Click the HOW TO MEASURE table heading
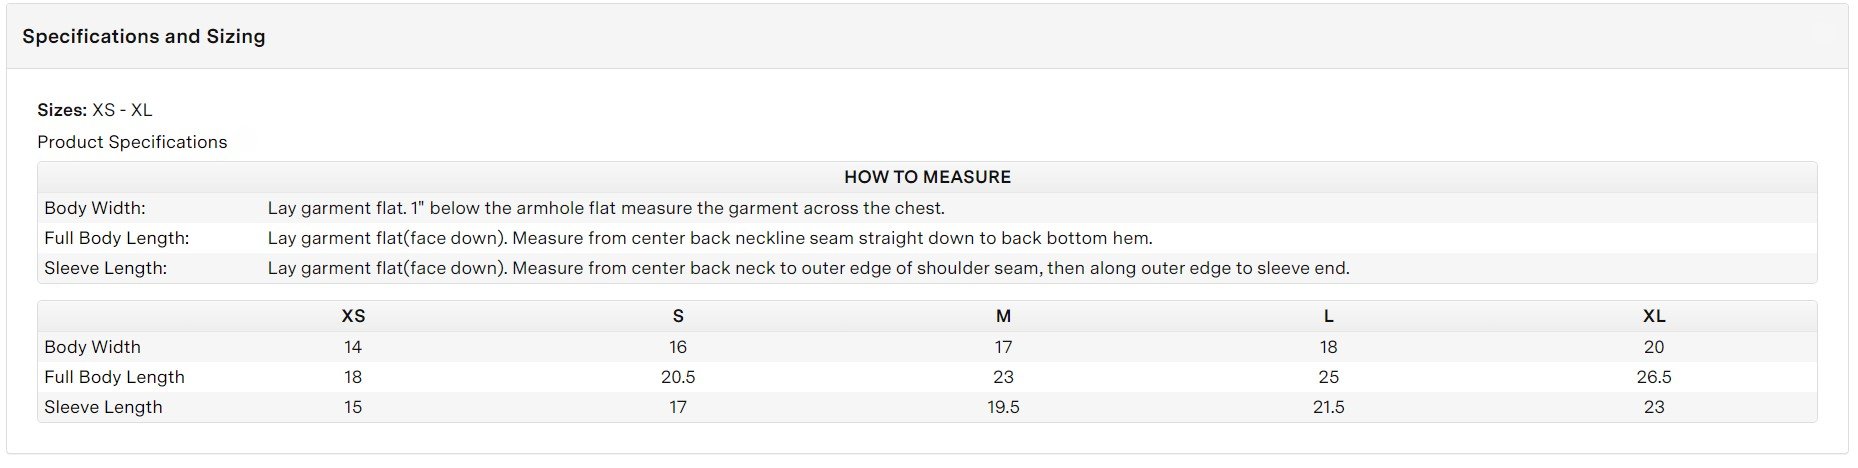Screen dimensions: 1858x468 click(927, 177)
